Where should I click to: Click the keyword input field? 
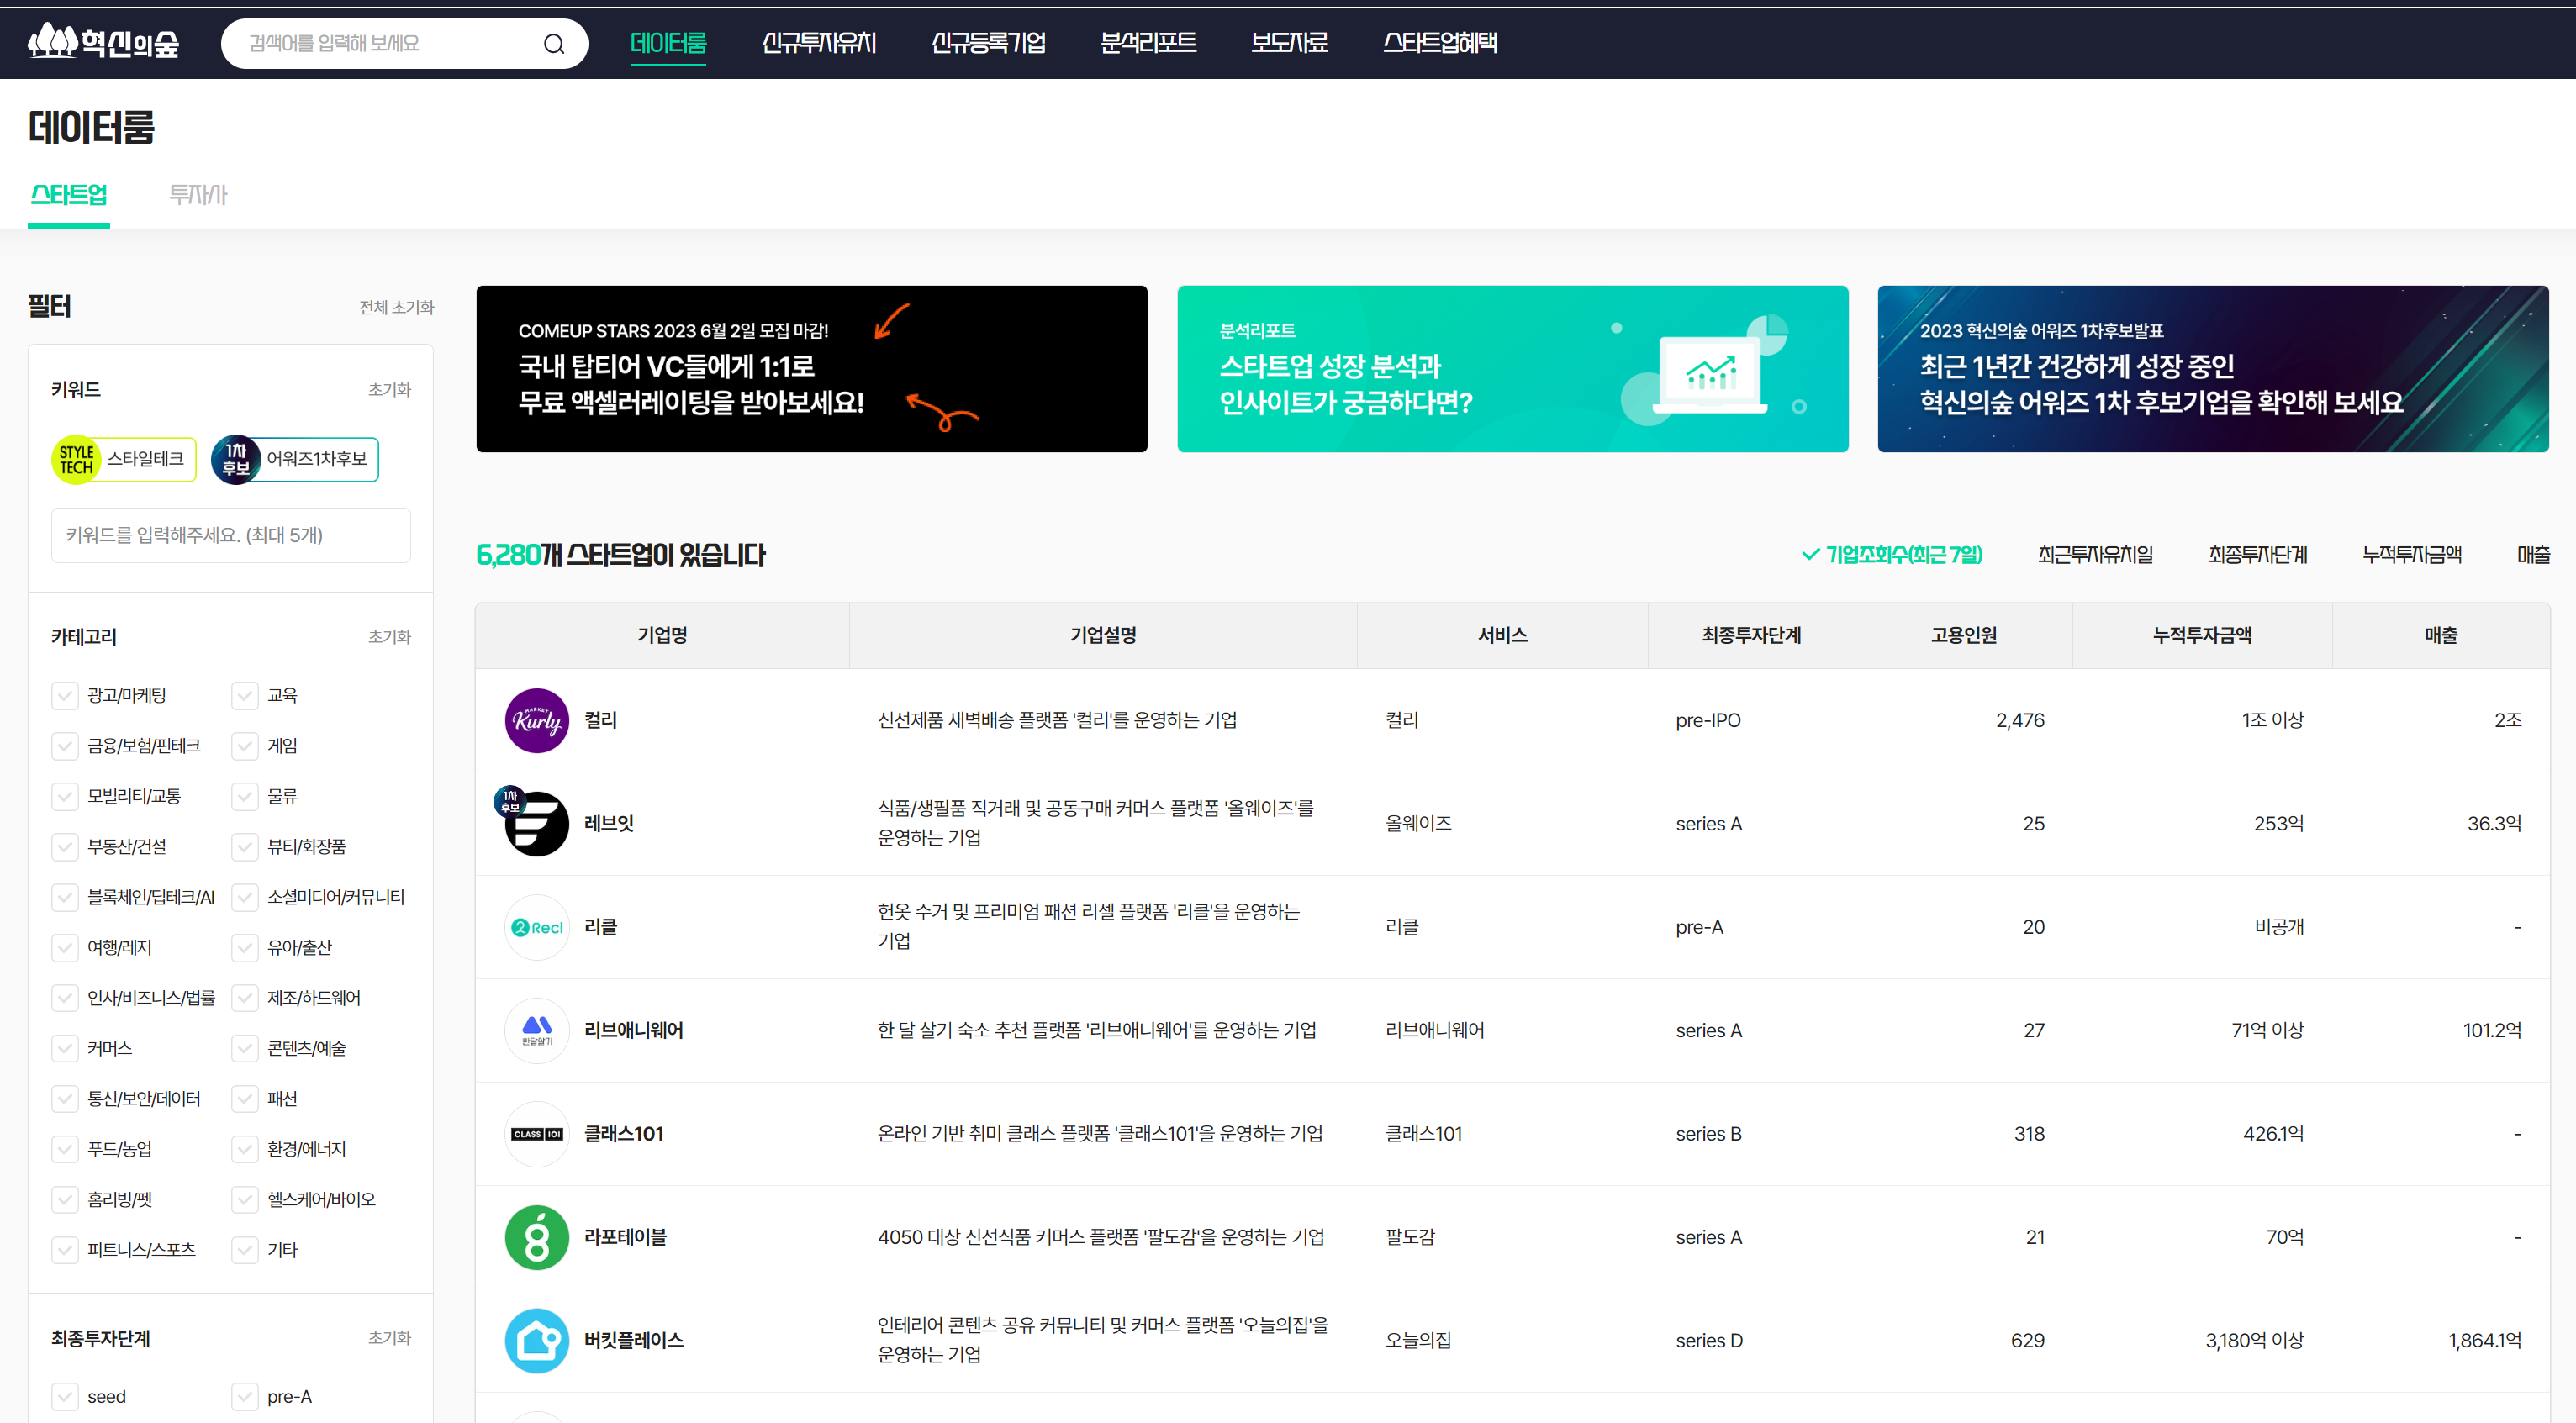click(x=230, y=535)
